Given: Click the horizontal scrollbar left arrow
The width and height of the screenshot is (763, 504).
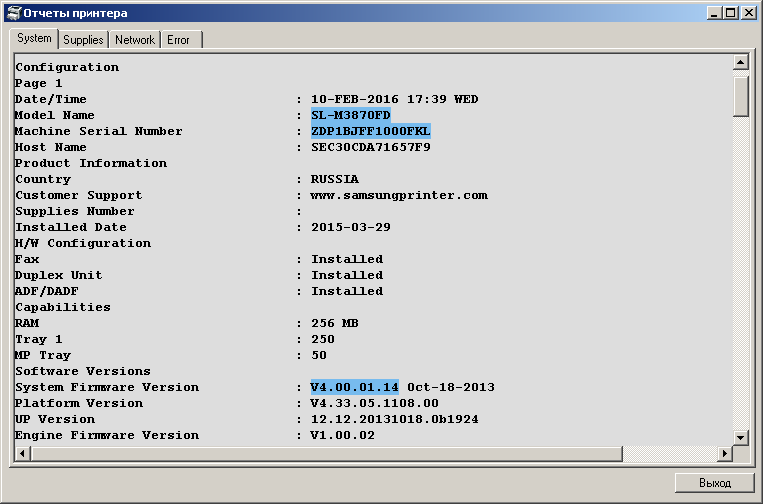Looking at the screenshot, I should pyautogui.click(x=22, y=453).
